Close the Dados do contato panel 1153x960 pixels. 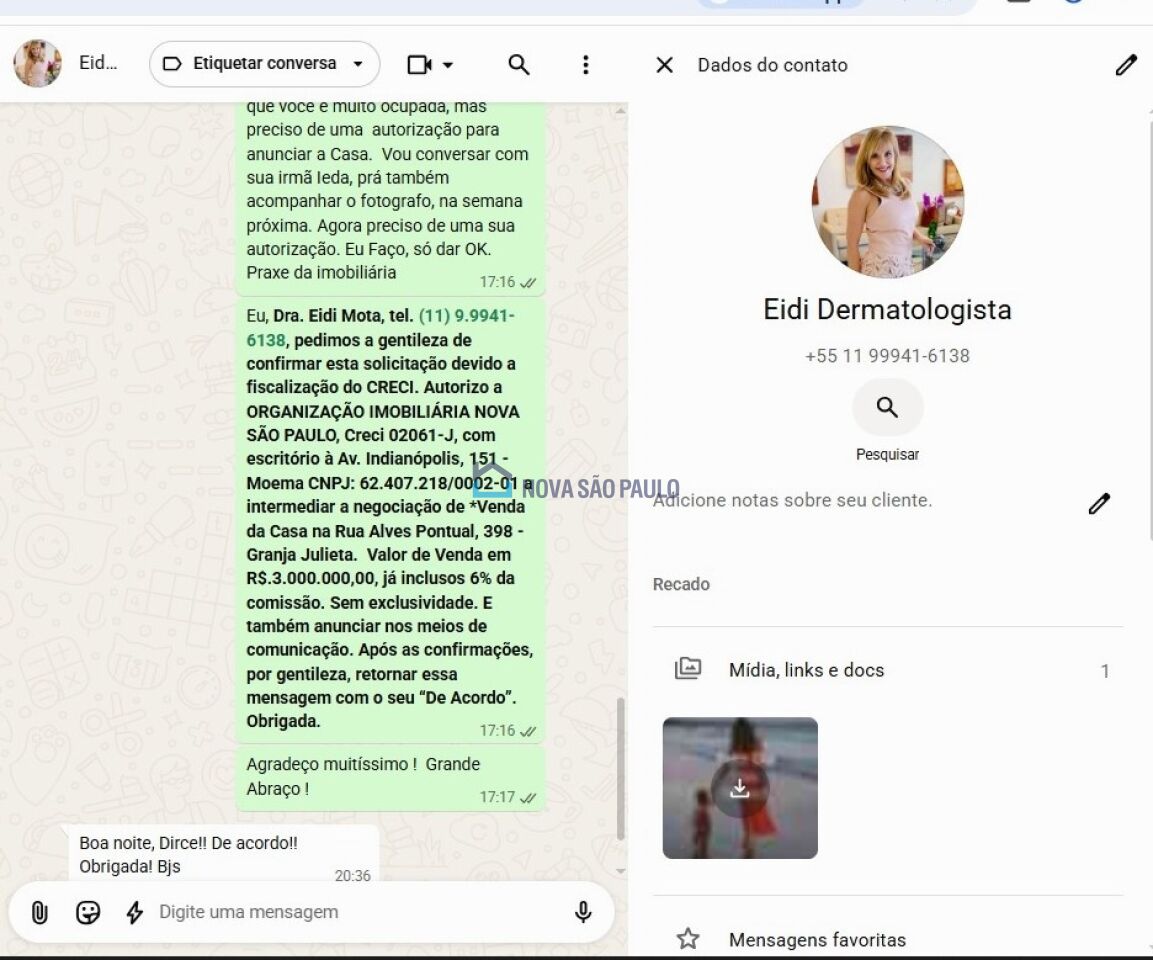(664, 65)
